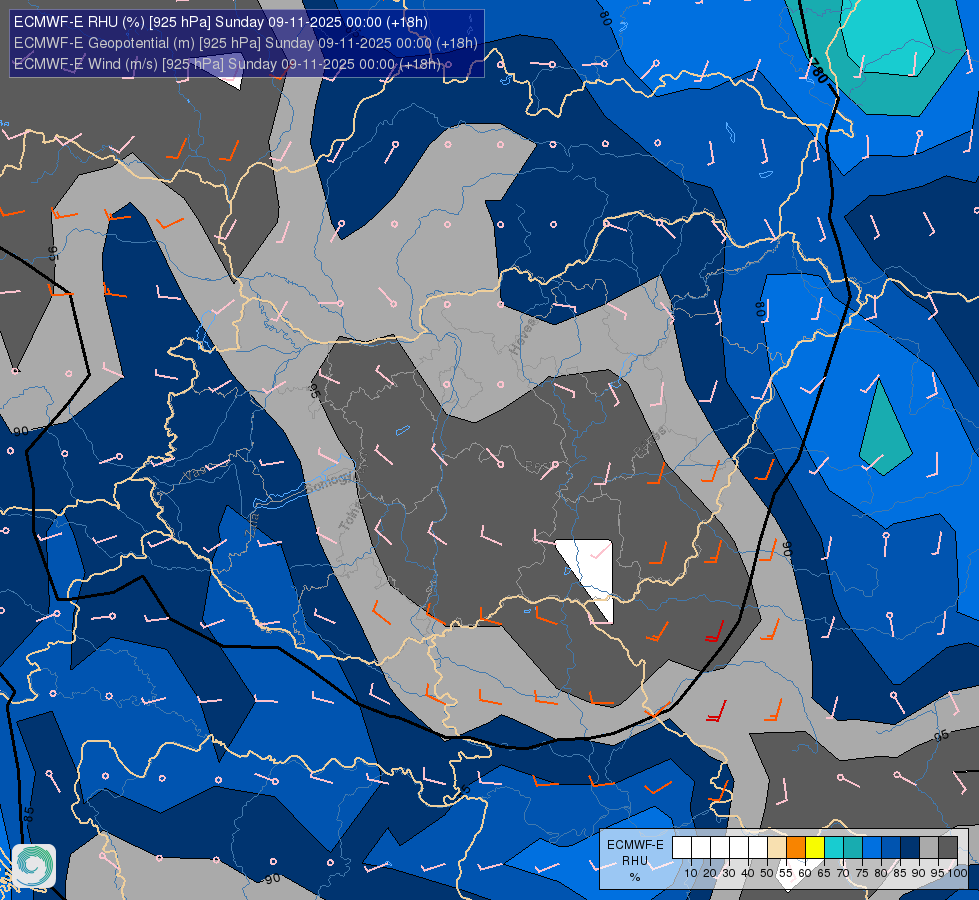Pick the navy 85–90% legend swatch
The image size is (979, 900).
910,848
